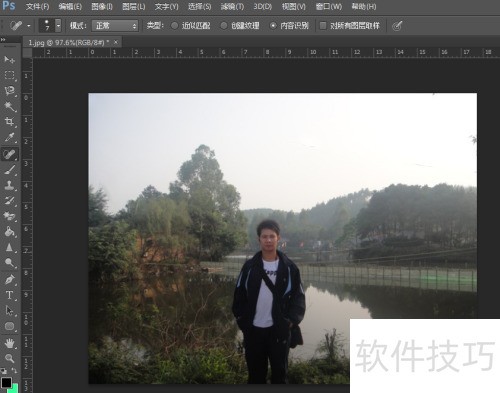
Task: Expand the toolbar double-arrow collapse control
Action: tap(3, 39)
